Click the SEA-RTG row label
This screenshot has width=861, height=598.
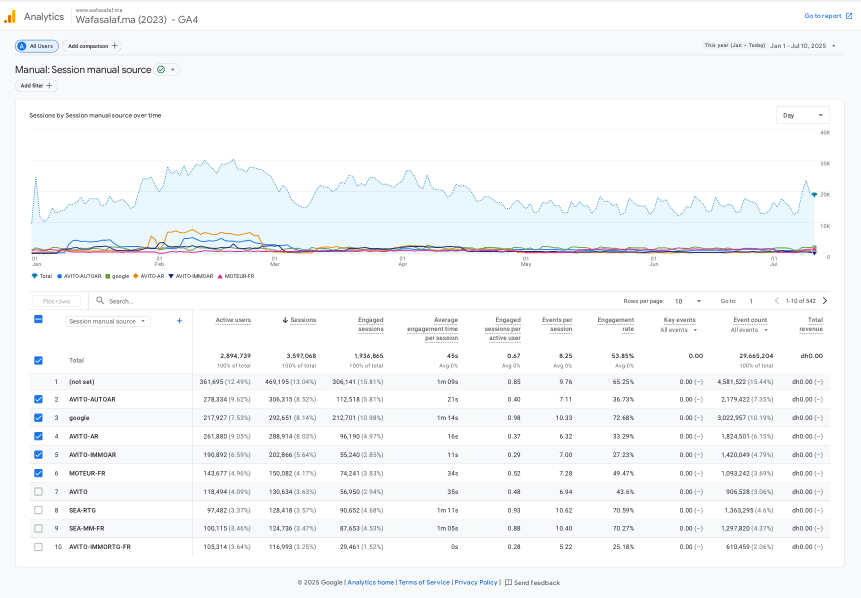82,510
